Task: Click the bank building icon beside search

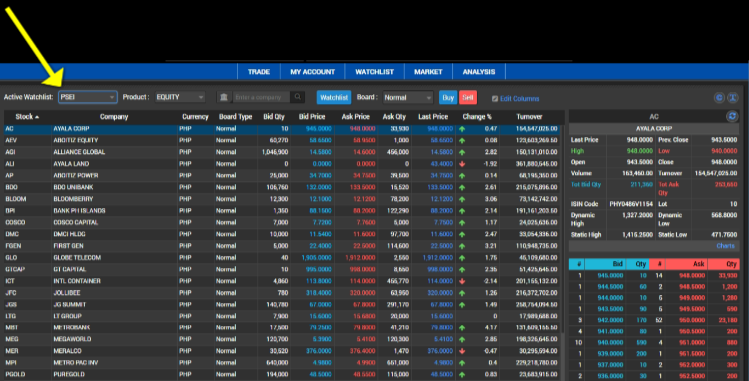Action: pos(224,97)
